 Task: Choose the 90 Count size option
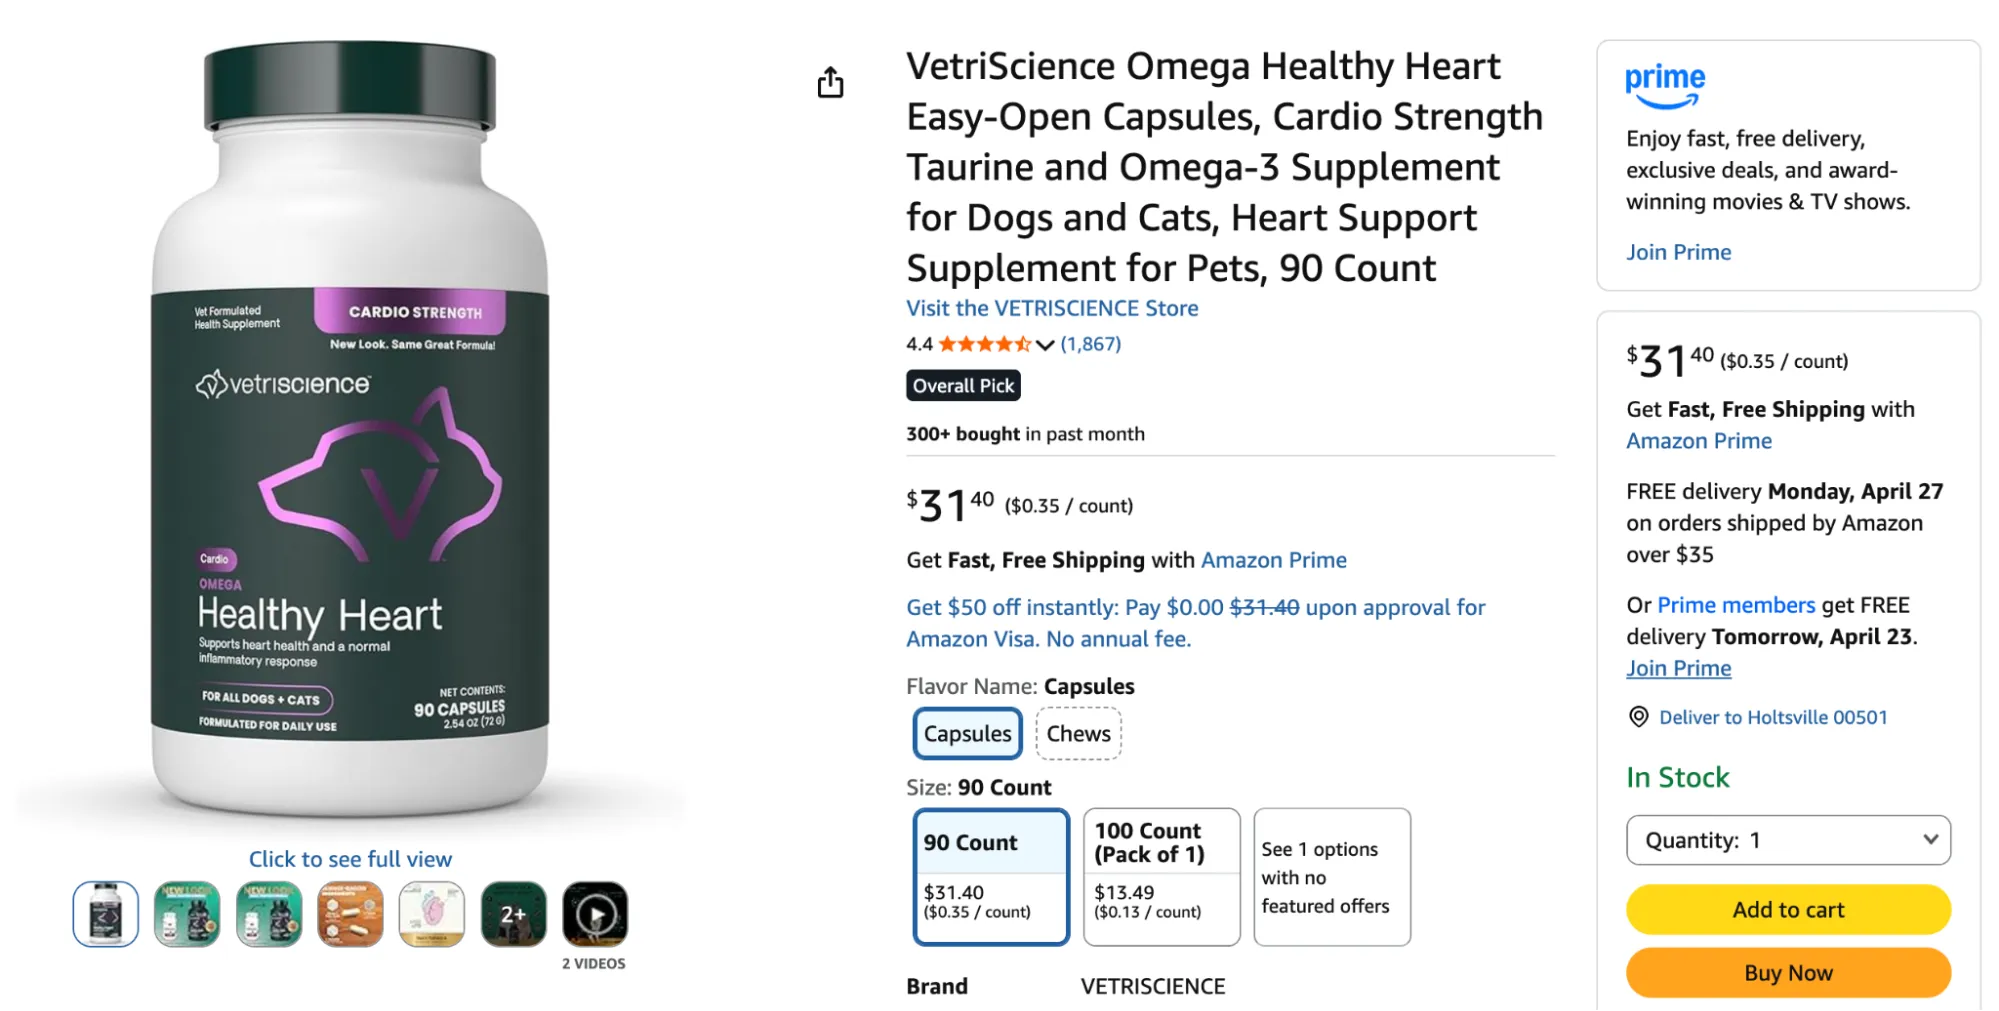coord(991,877)
